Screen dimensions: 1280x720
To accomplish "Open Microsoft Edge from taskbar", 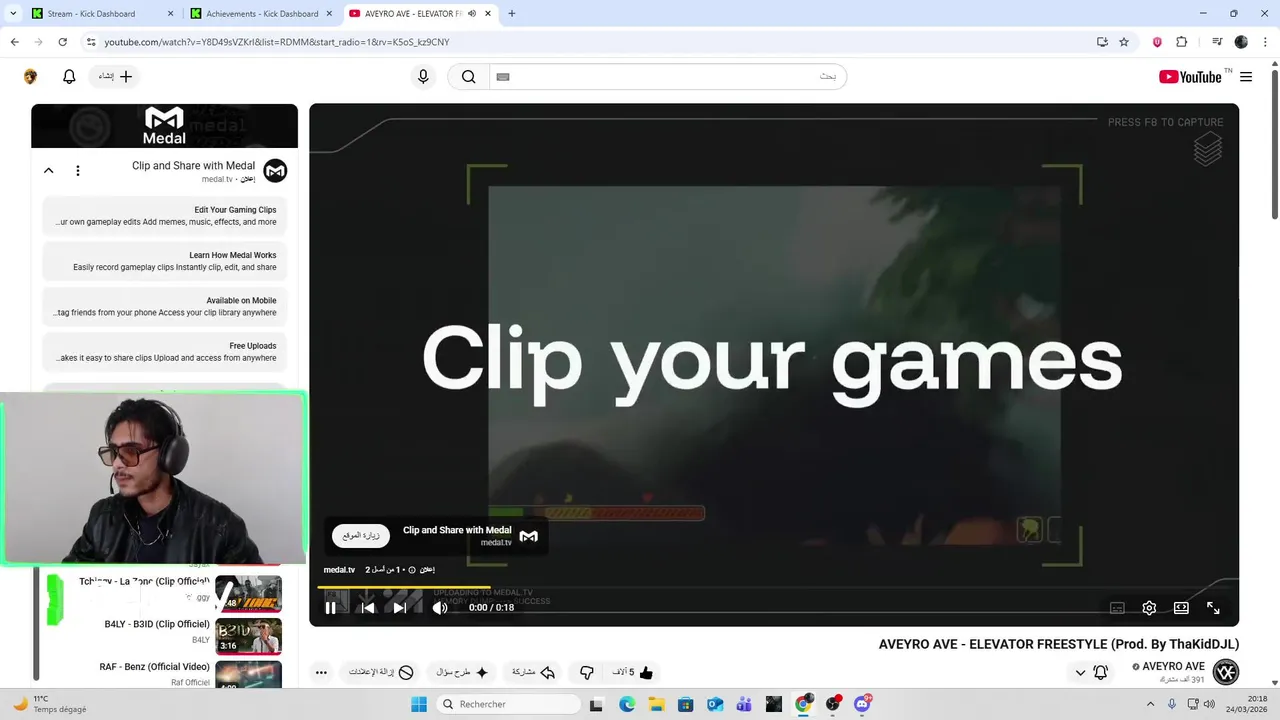I will (627, 704).
